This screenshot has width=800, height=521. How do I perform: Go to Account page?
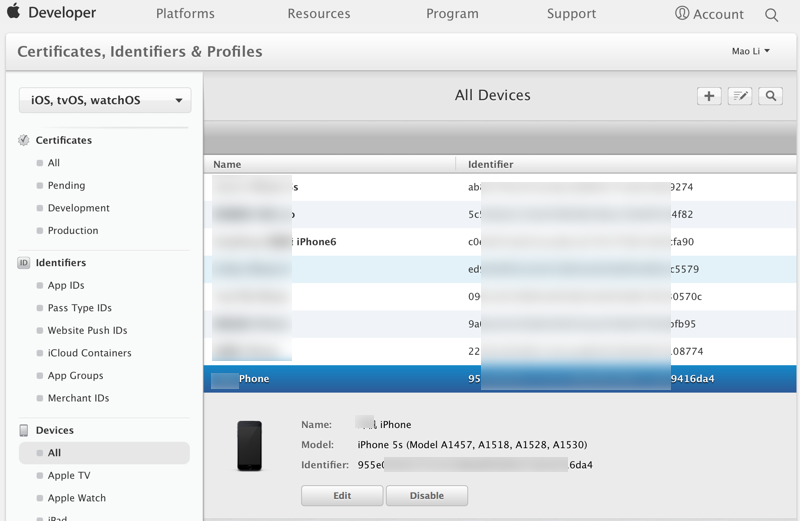718,14
